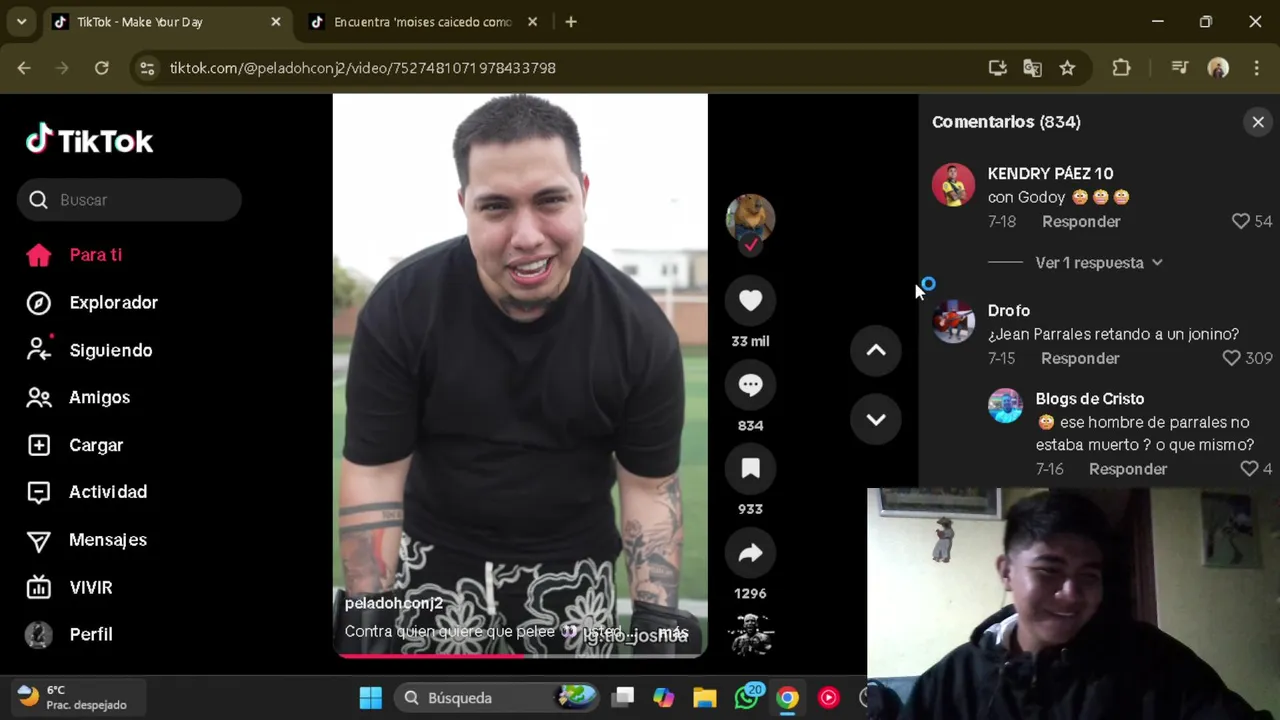The image size is (1280, 720).
Task: Reply to Blogs de Cristo comment
Action: [1128, 469]
